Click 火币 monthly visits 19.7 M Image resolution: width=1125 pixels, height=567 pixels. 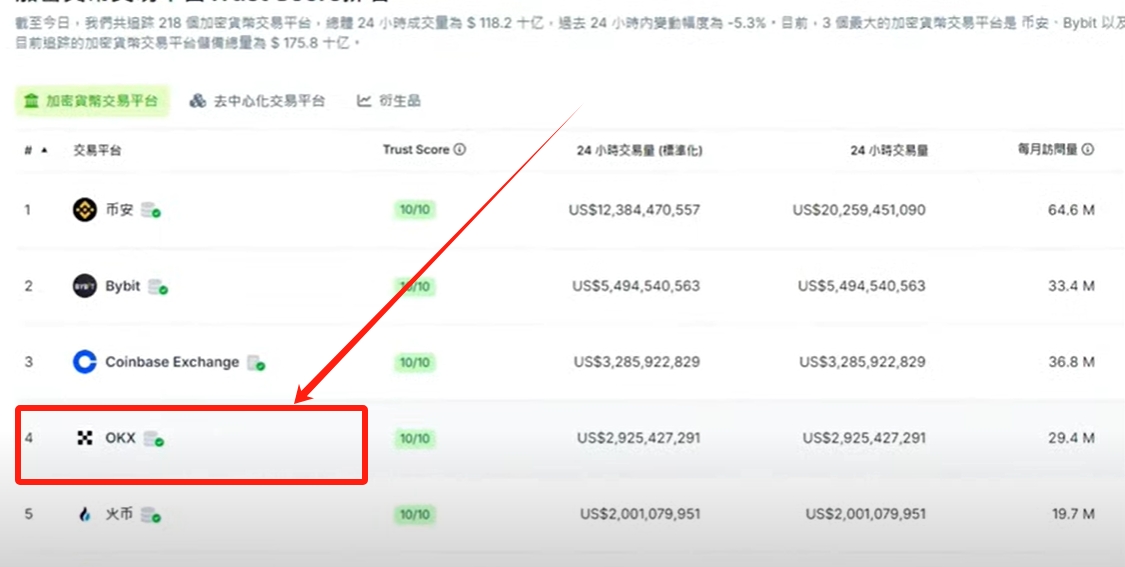[1073, 514]
